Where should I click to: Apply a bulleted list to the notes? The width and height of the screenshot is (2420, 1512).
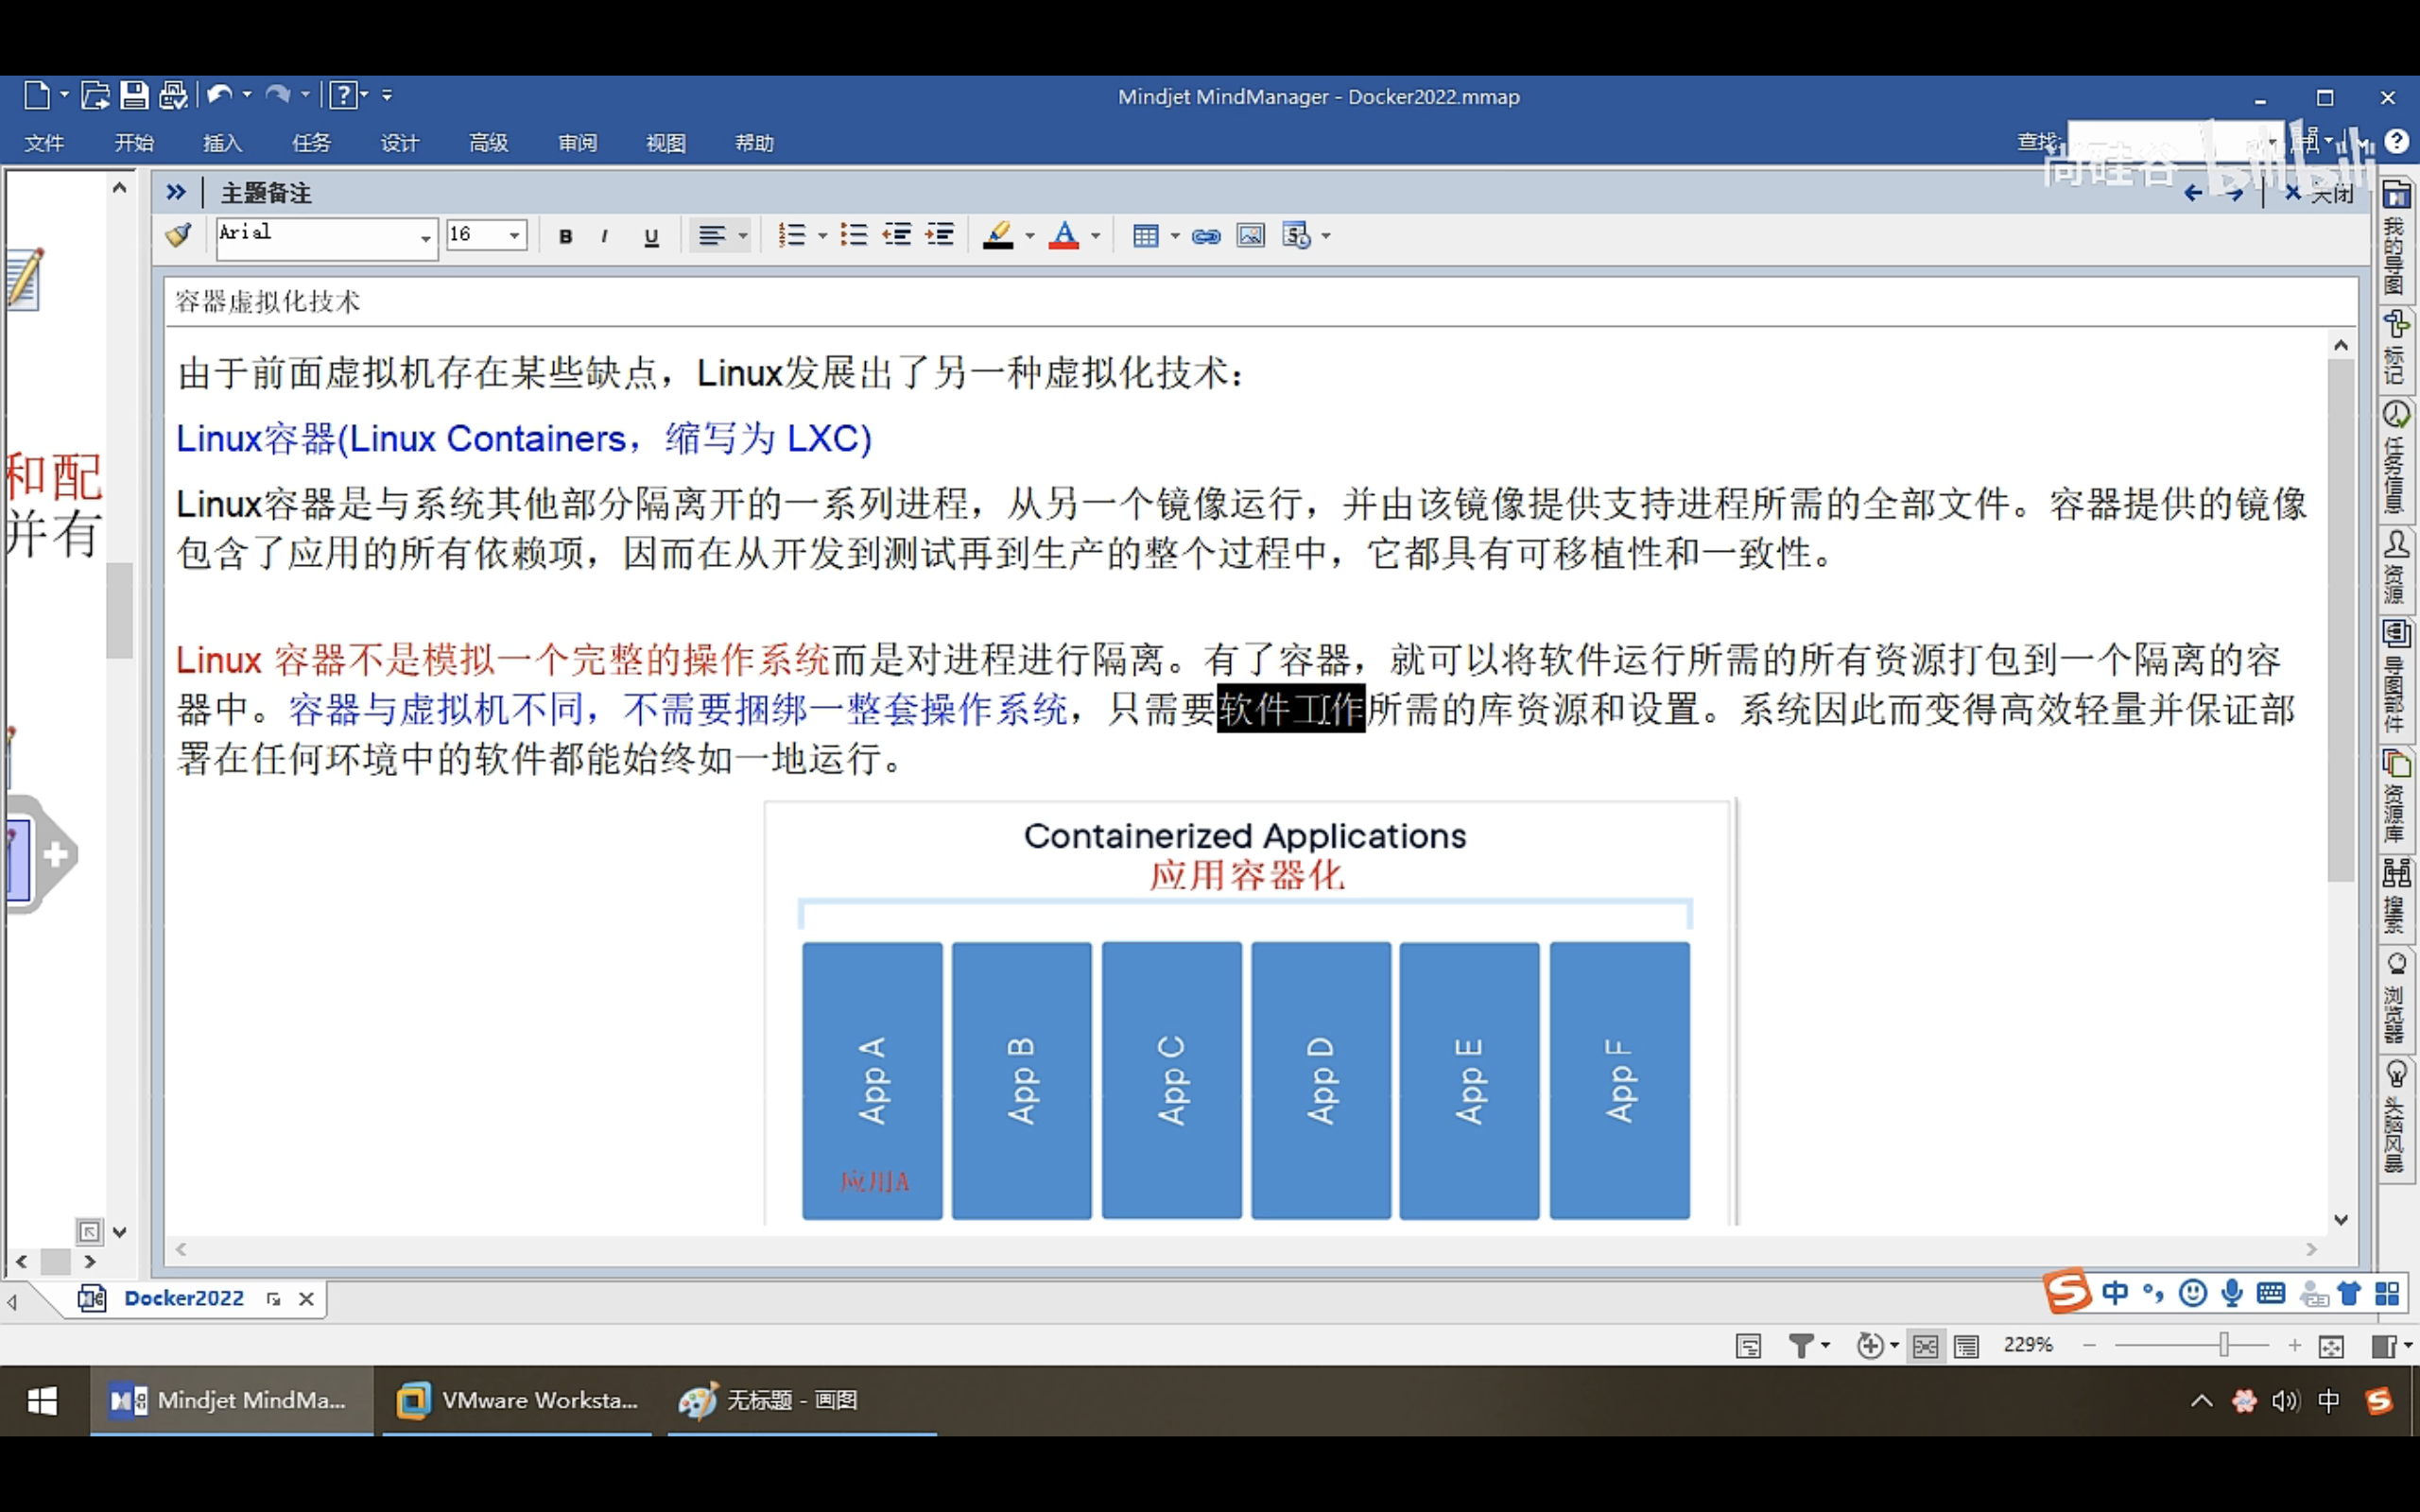853,235
